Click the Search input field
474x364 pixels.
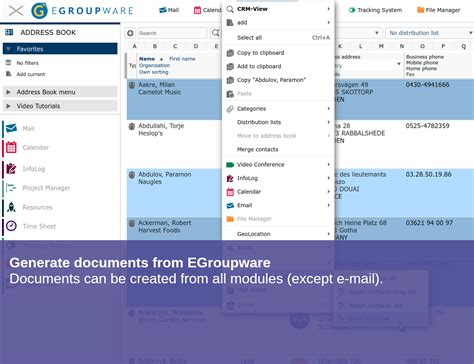click(172, 33)
